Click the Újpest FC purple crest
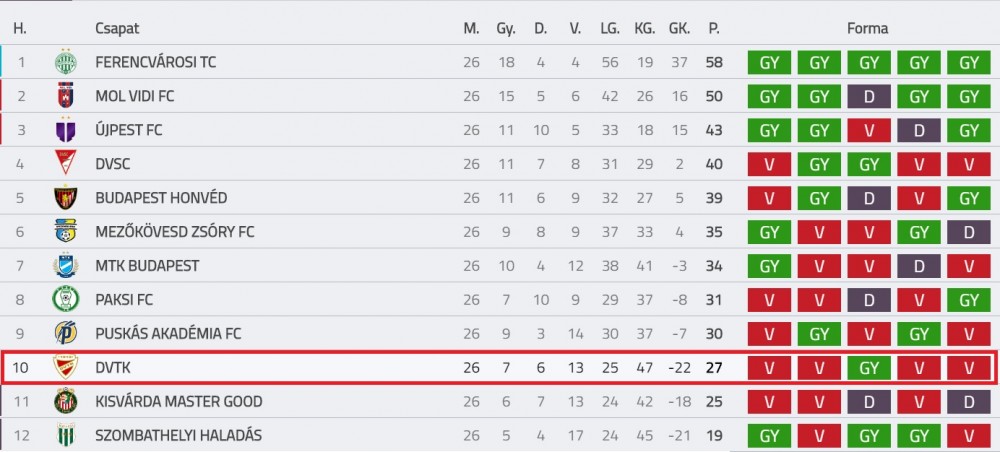The width and height of the screenshot is (1000, 452). [x=65, y=130]
